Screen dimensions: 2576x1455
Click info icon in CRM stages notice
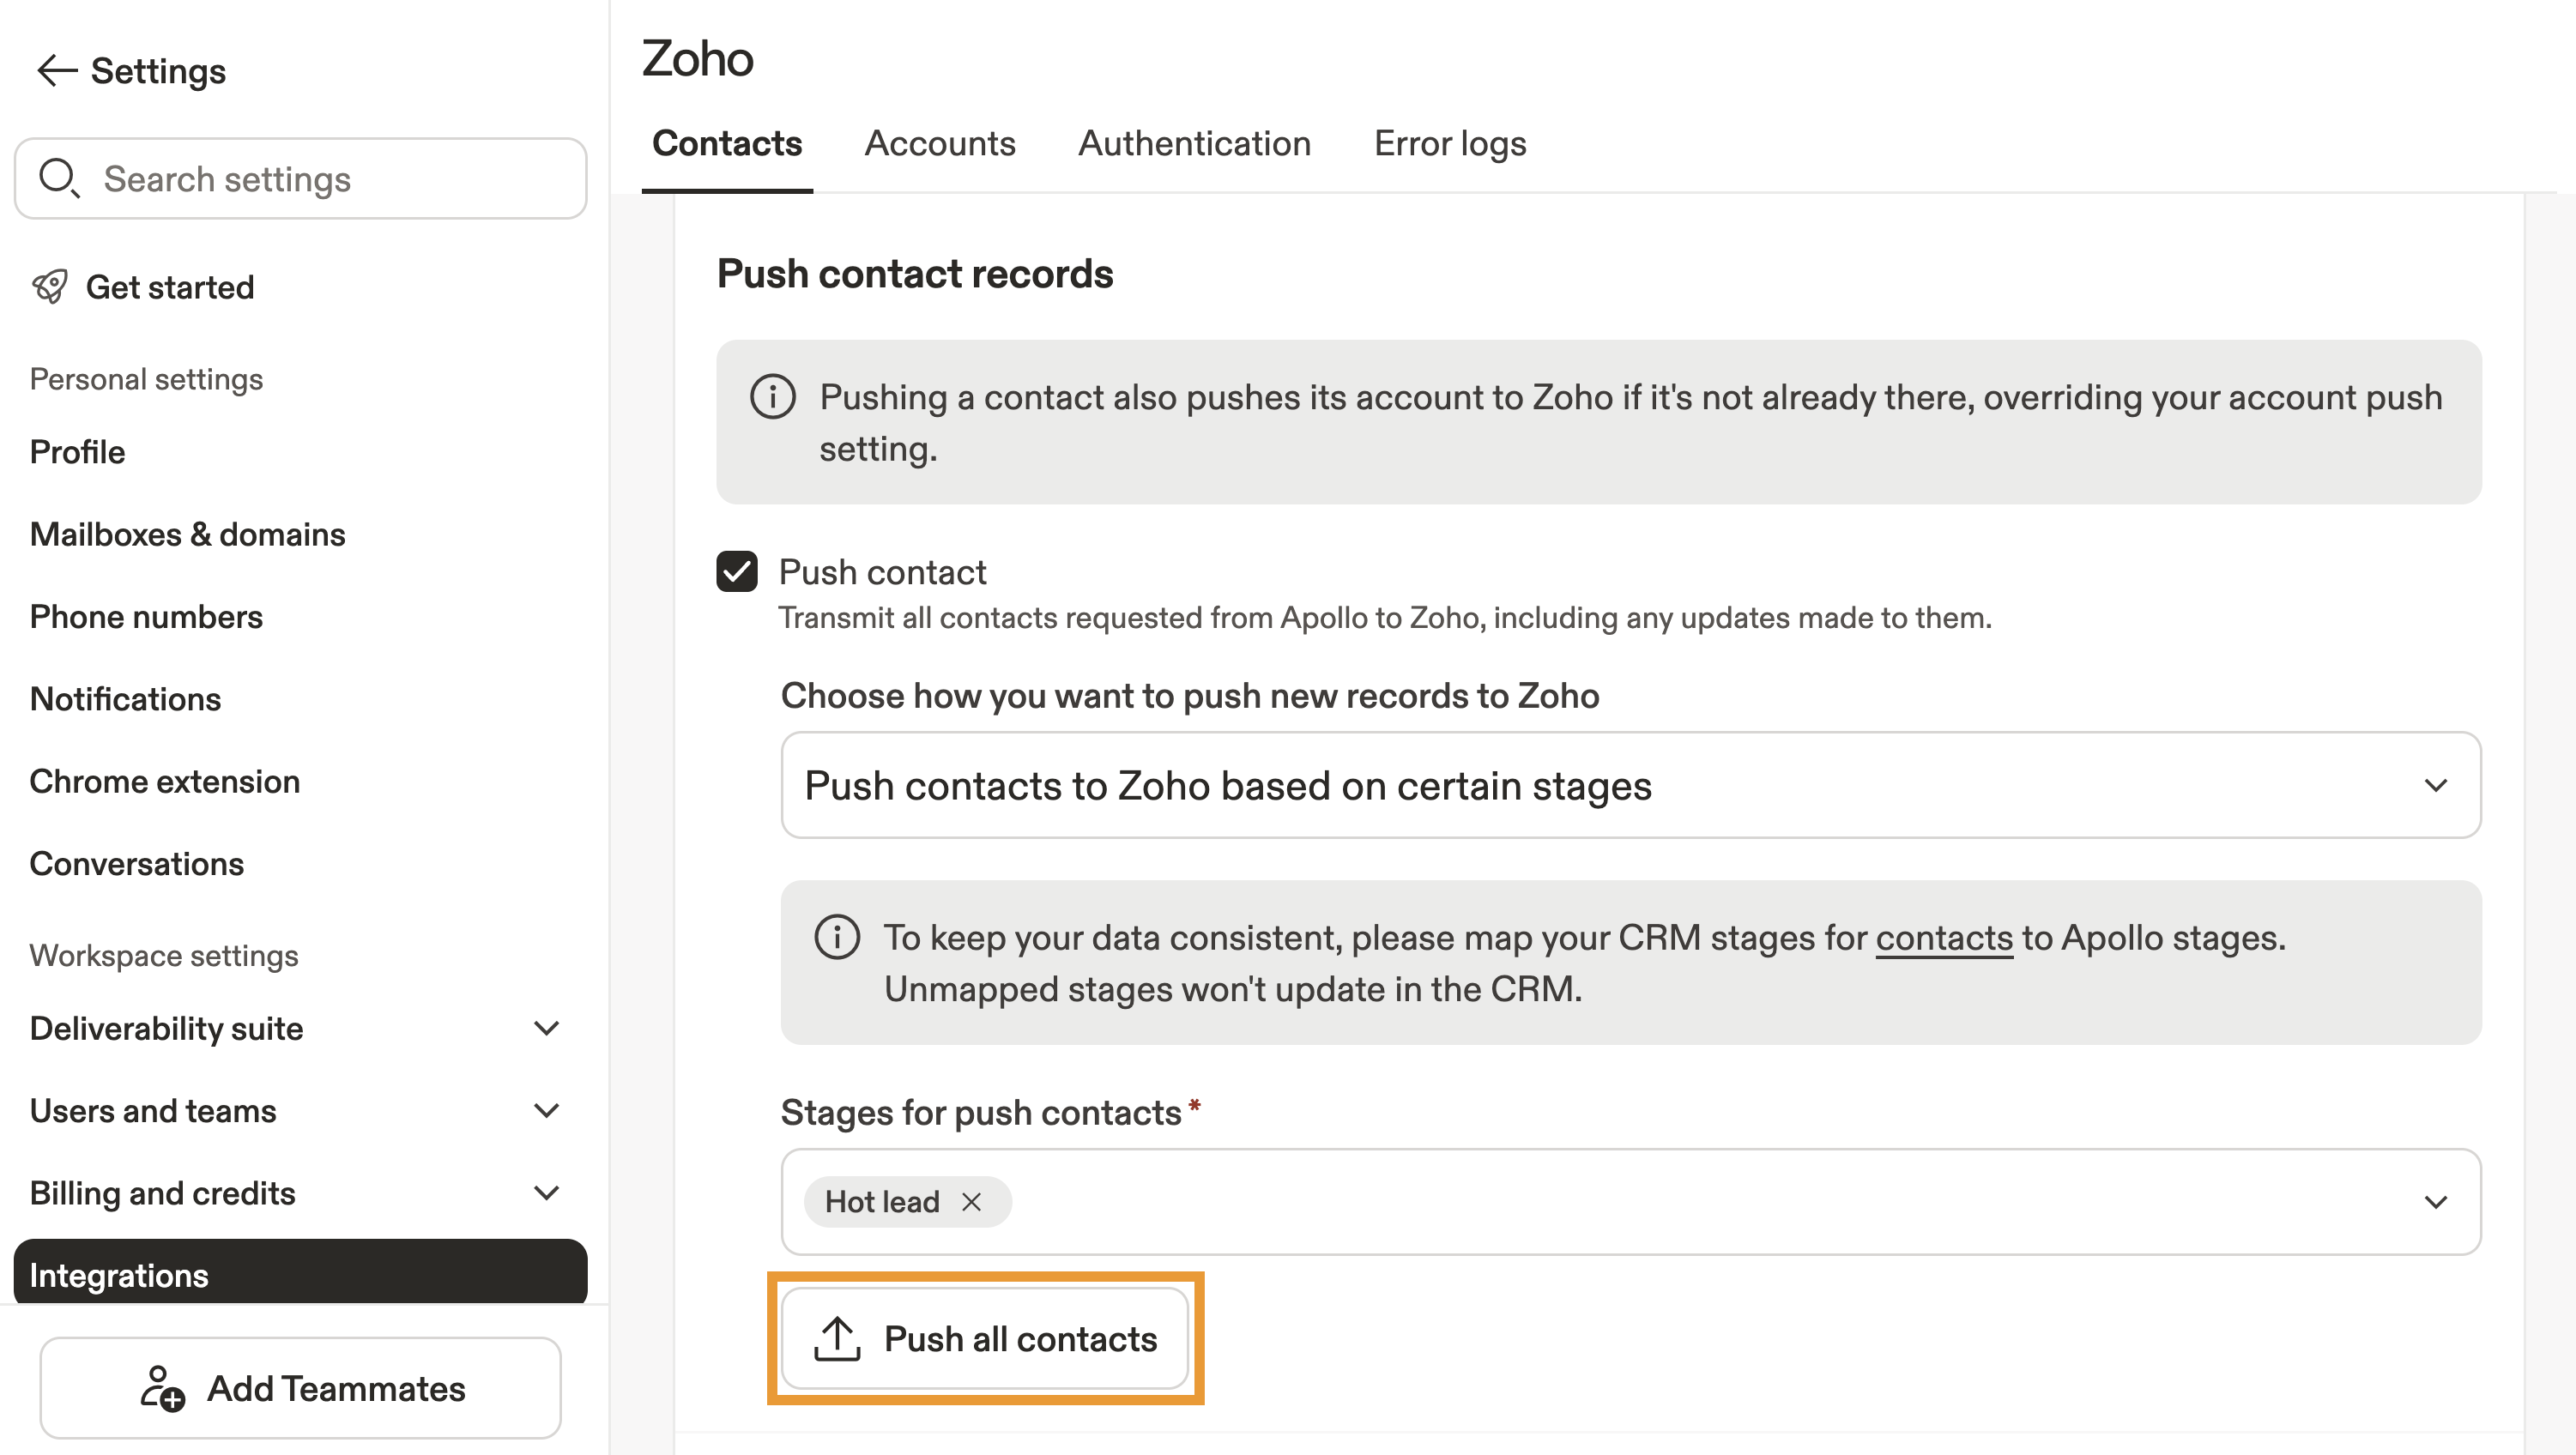pos(837,937)
